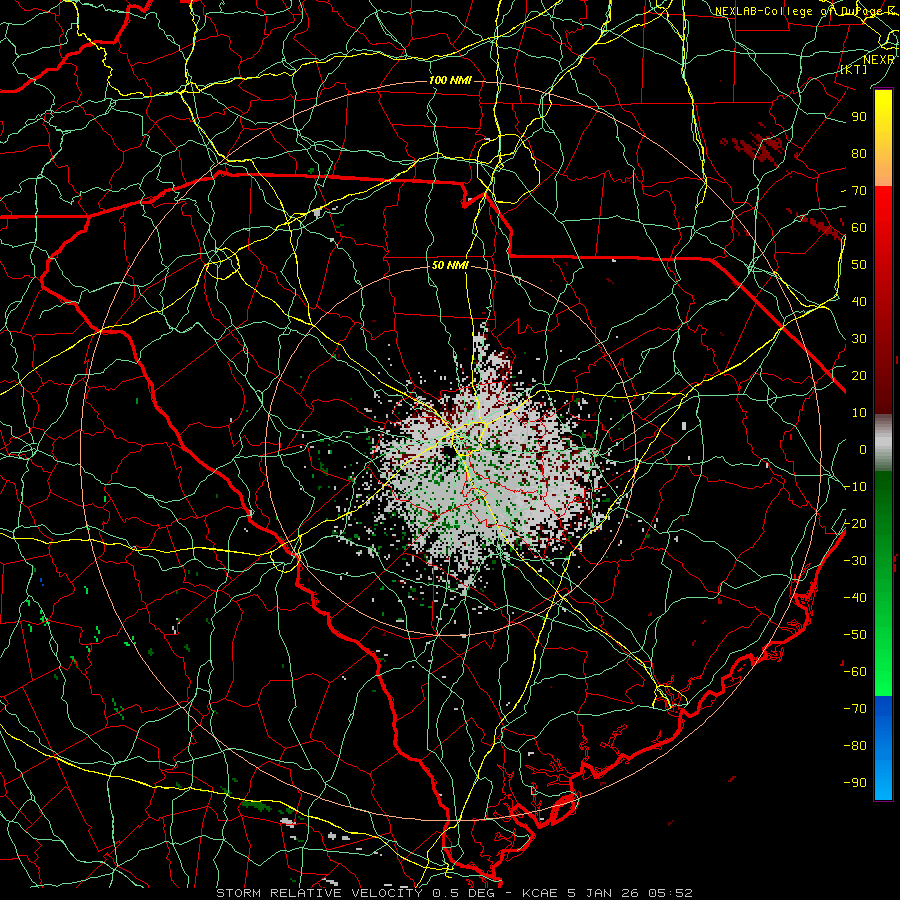
Task: Click the positive '40' scale label
Action: click(859, 301)
